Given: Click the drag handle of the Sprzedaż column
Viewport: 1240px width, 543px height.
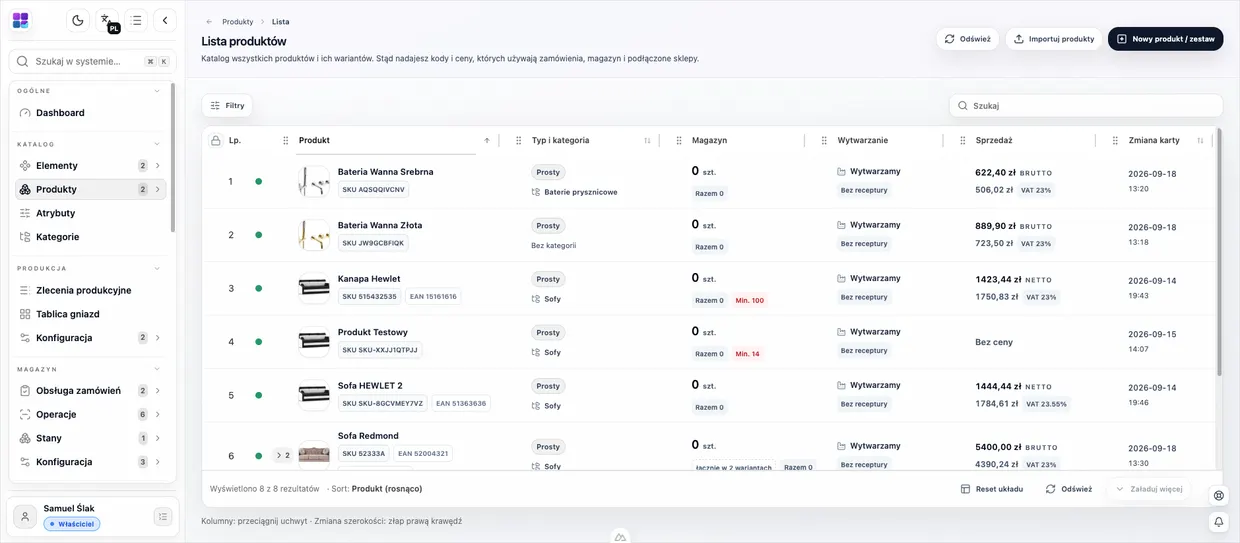Looking at the screenshot, I should (963, 141).
